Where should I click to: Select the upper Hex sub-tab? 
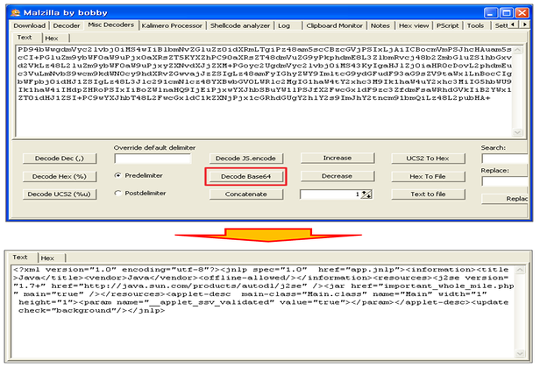click(51, 38)
